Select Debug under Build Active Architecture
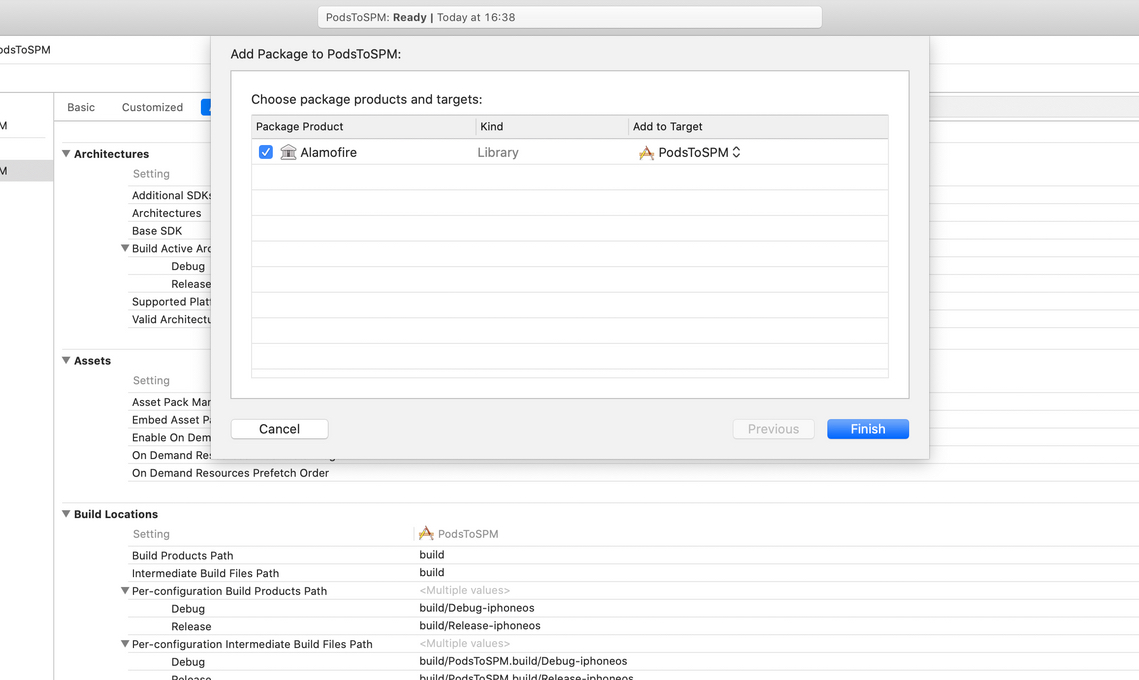This screenshot has height=680, width=1139. click(x=188, y=266)
